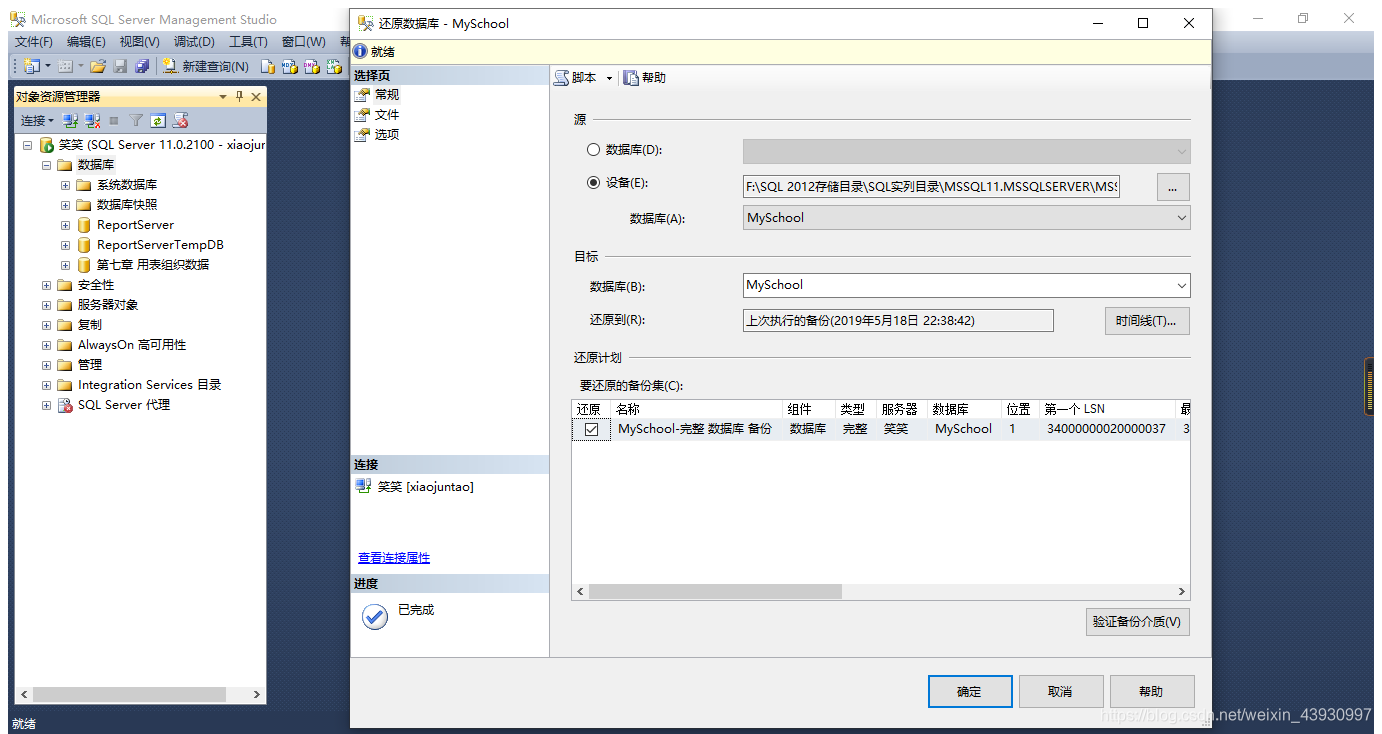The image size is (1382, 734).
Task: Open the 连接 dropdown in Object Explorer
Action: (37, 120)
